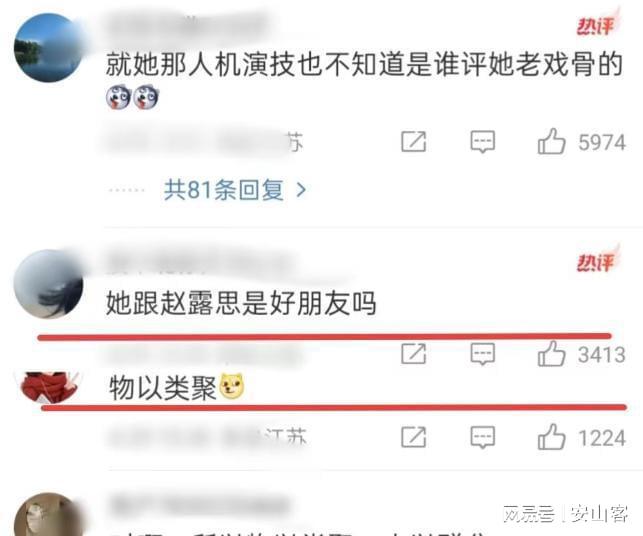
Task: Select the comment text 就她那人机演技
Action: 201,64
